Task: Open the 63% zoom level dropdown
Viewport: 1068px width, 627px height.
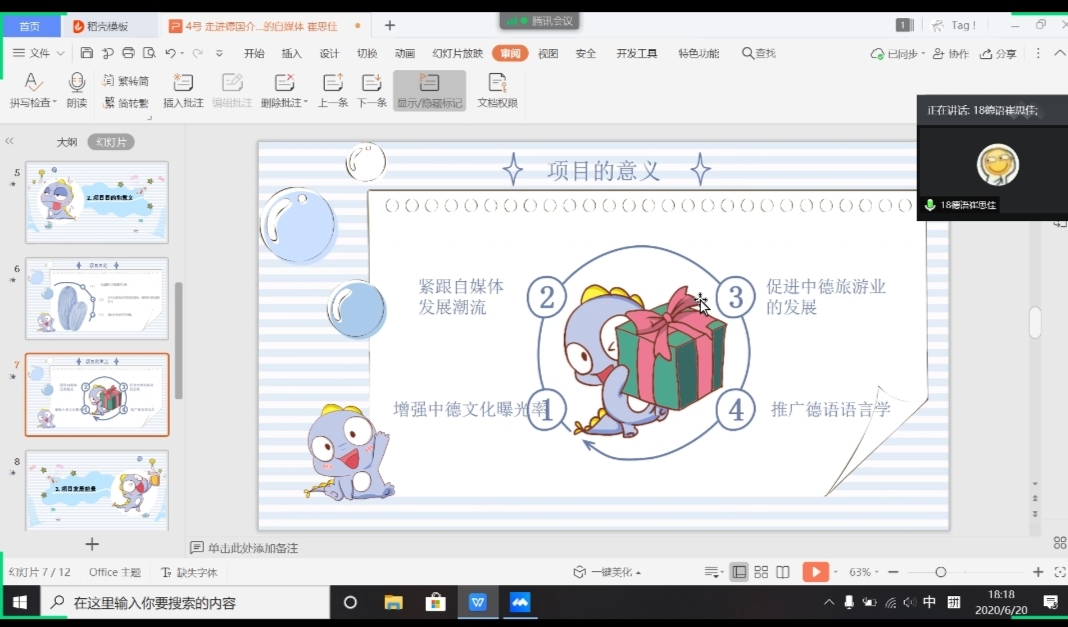Action: tap(864, 572)
